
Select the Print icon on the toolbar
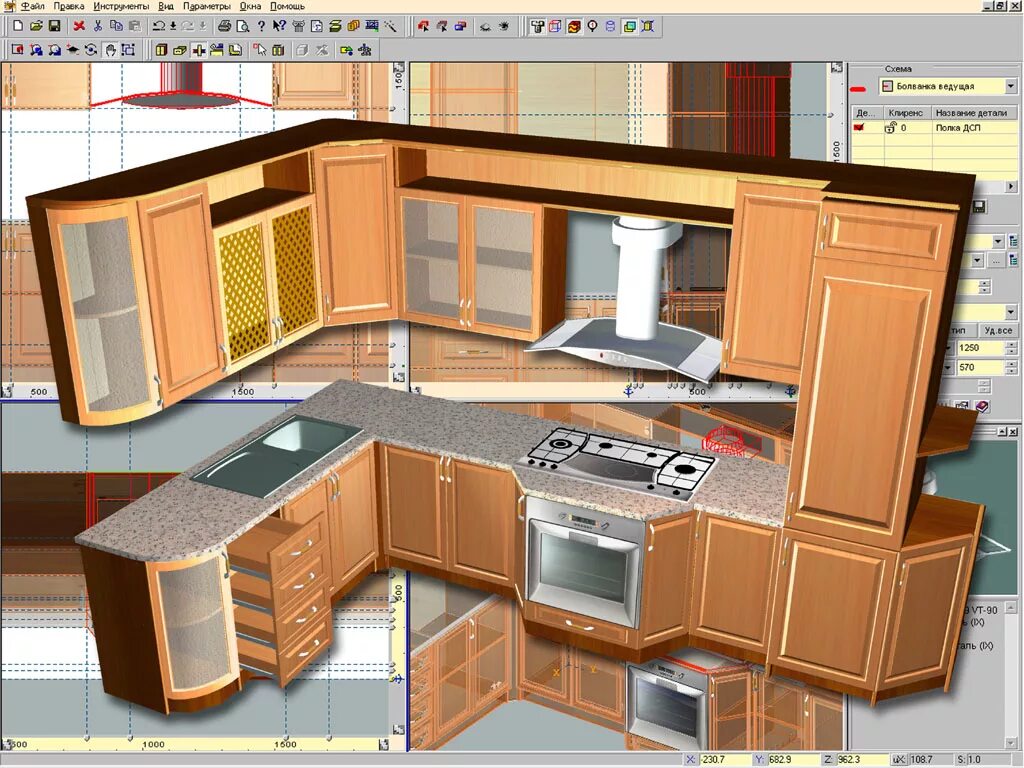(224, 28)
